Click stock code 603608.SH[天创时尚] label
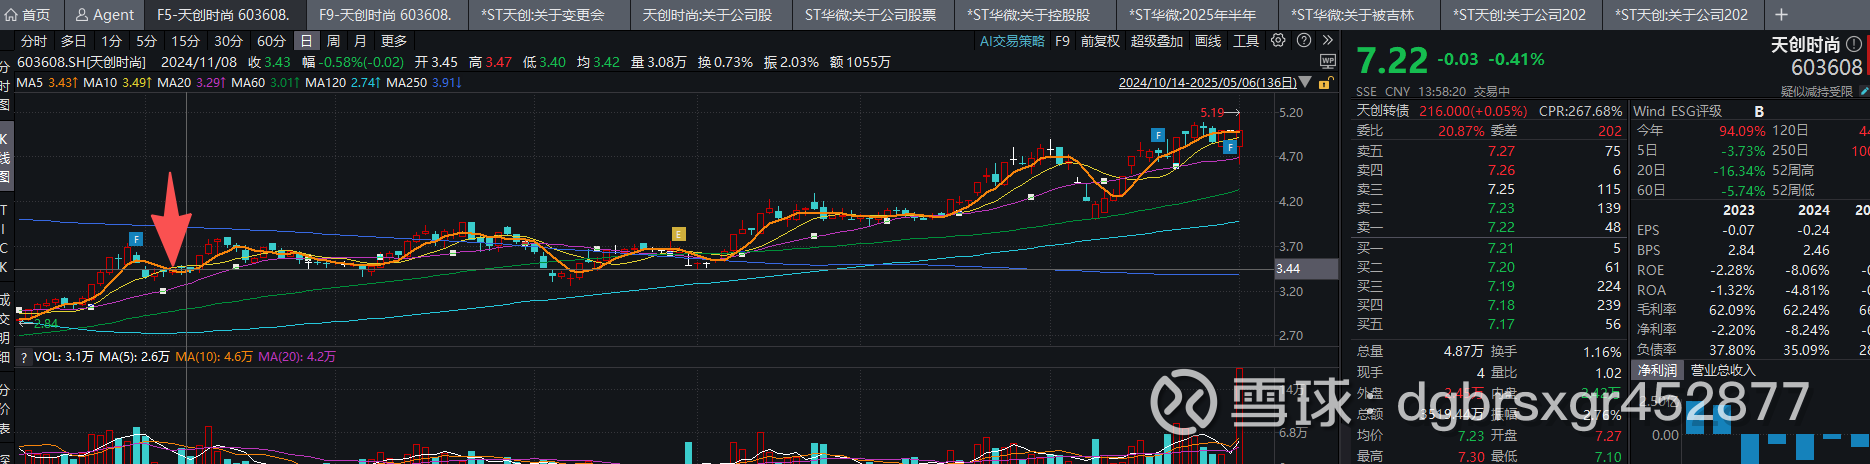1870x464 pixels. [81, 62]
